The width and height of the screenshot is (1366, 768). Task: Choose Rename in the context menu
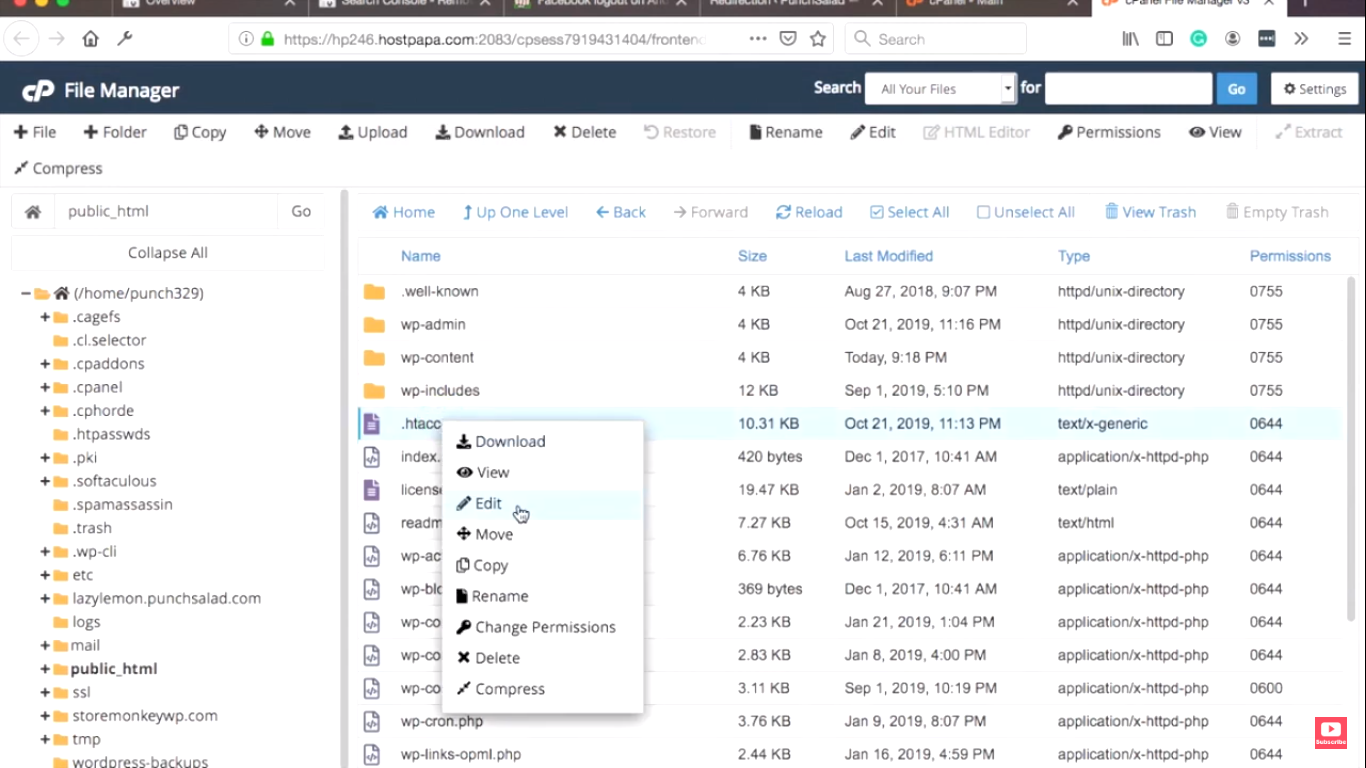542,597
